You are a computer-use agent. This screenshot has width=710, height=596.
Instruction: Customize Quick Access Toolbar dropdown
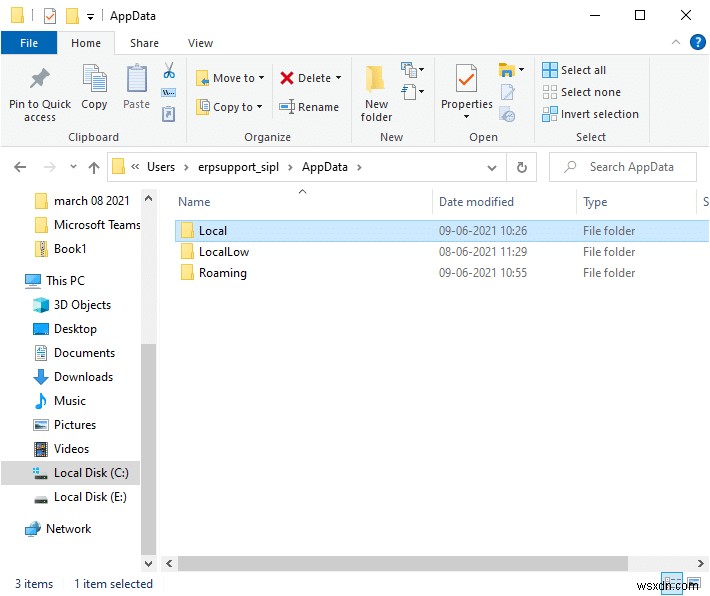coord(91,17)
